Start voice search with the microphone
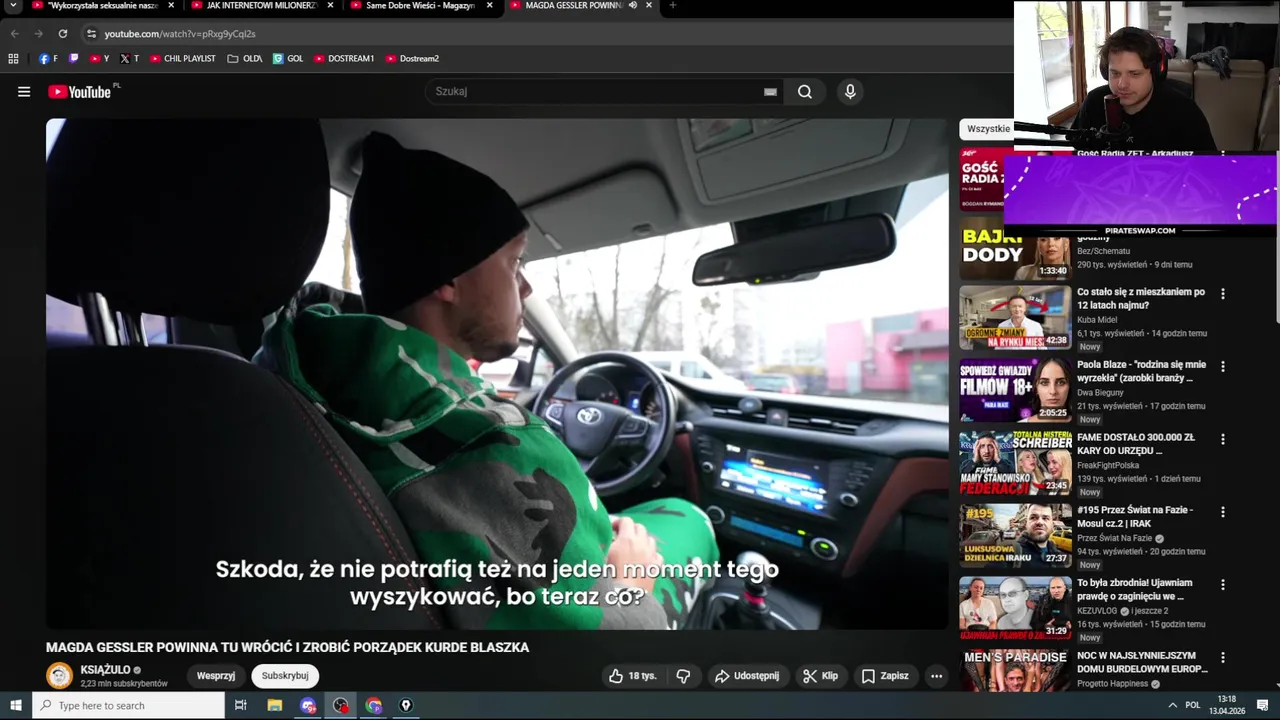 (x=850, y=92)
